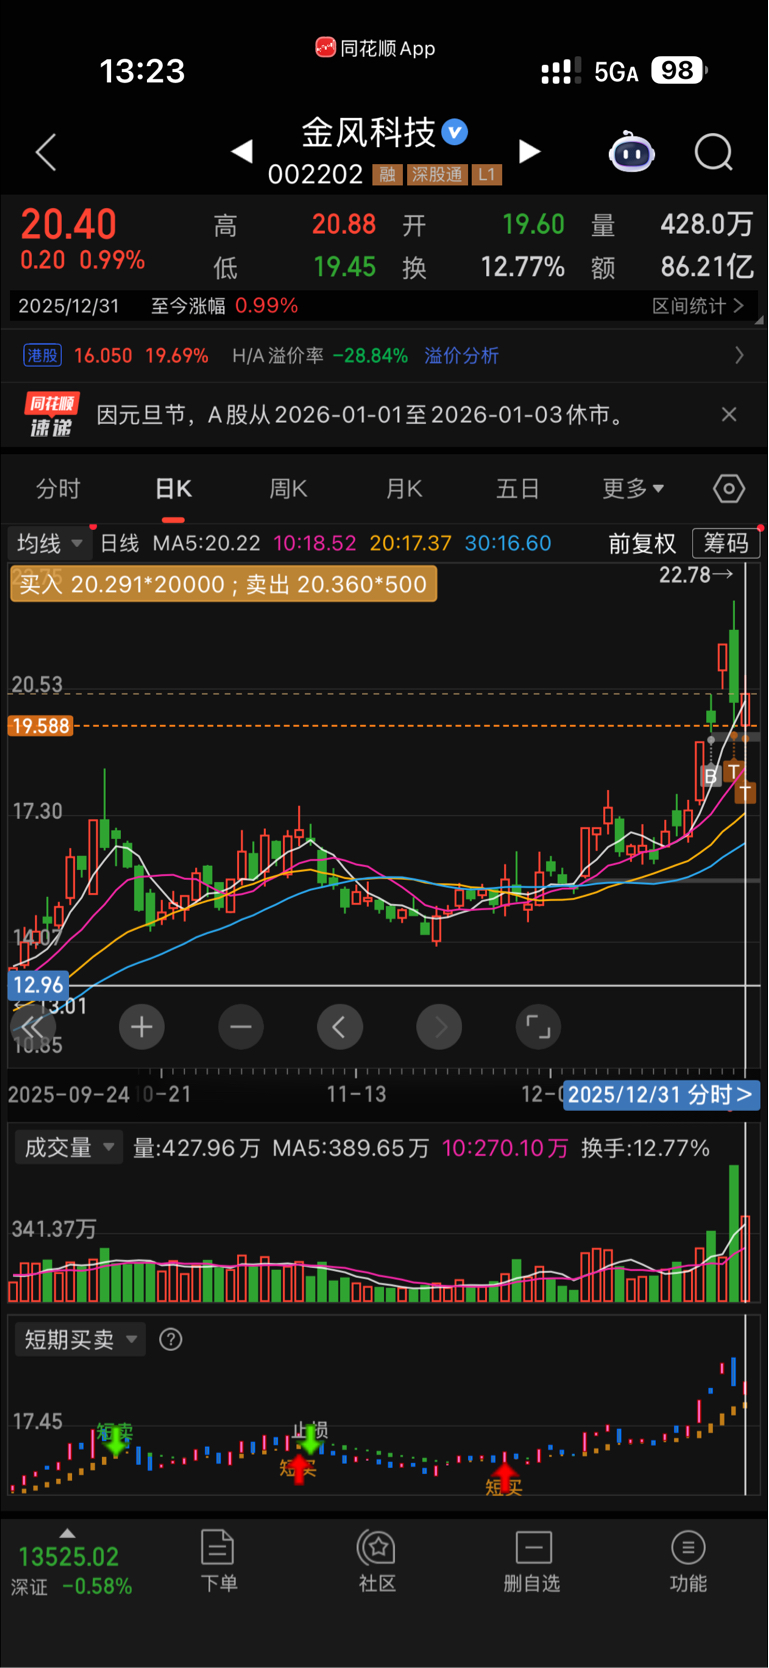Viewport: 769px width, 1668px height.
Task: Open holiday notice 因元旦节 announcement text
Action: [x=361, y=414]
